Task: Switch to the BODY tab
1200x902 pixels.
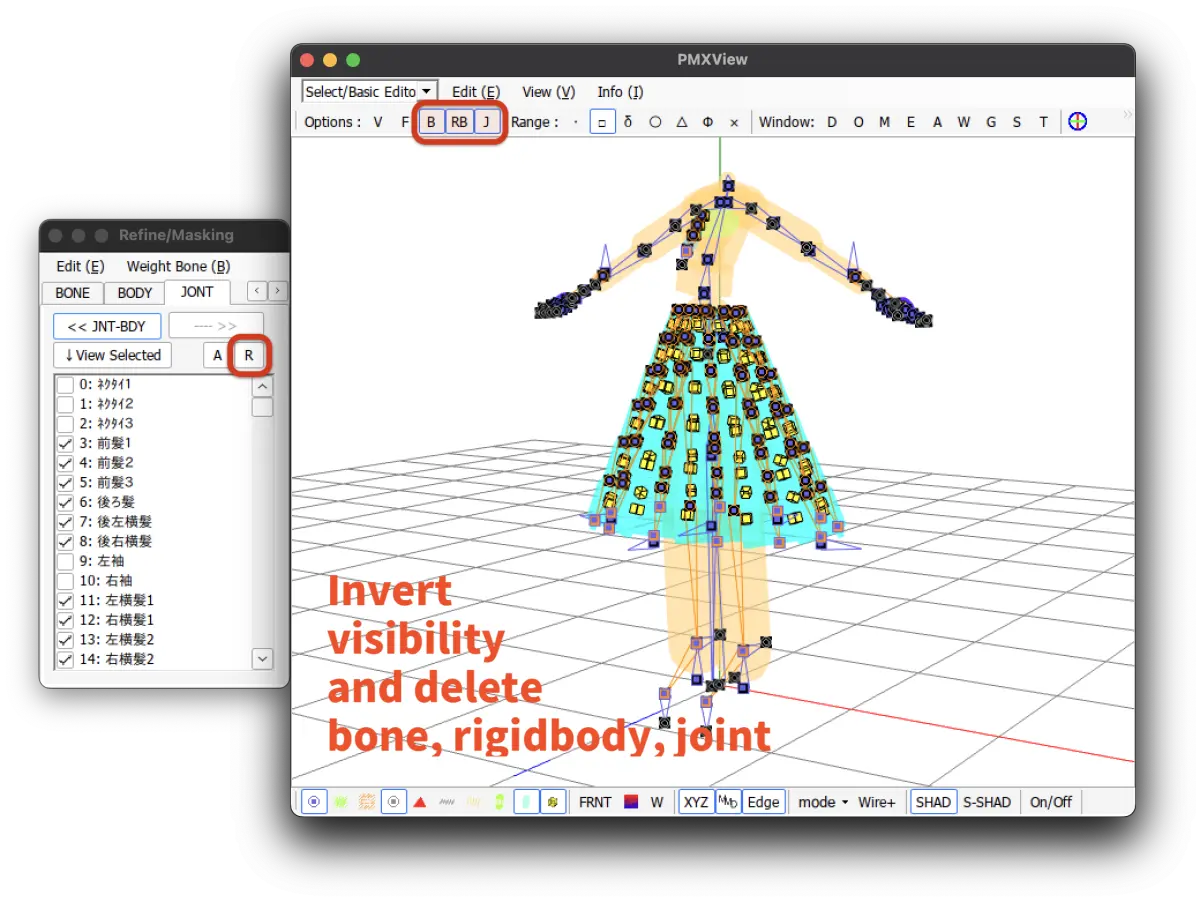Action: pos(135,293)
